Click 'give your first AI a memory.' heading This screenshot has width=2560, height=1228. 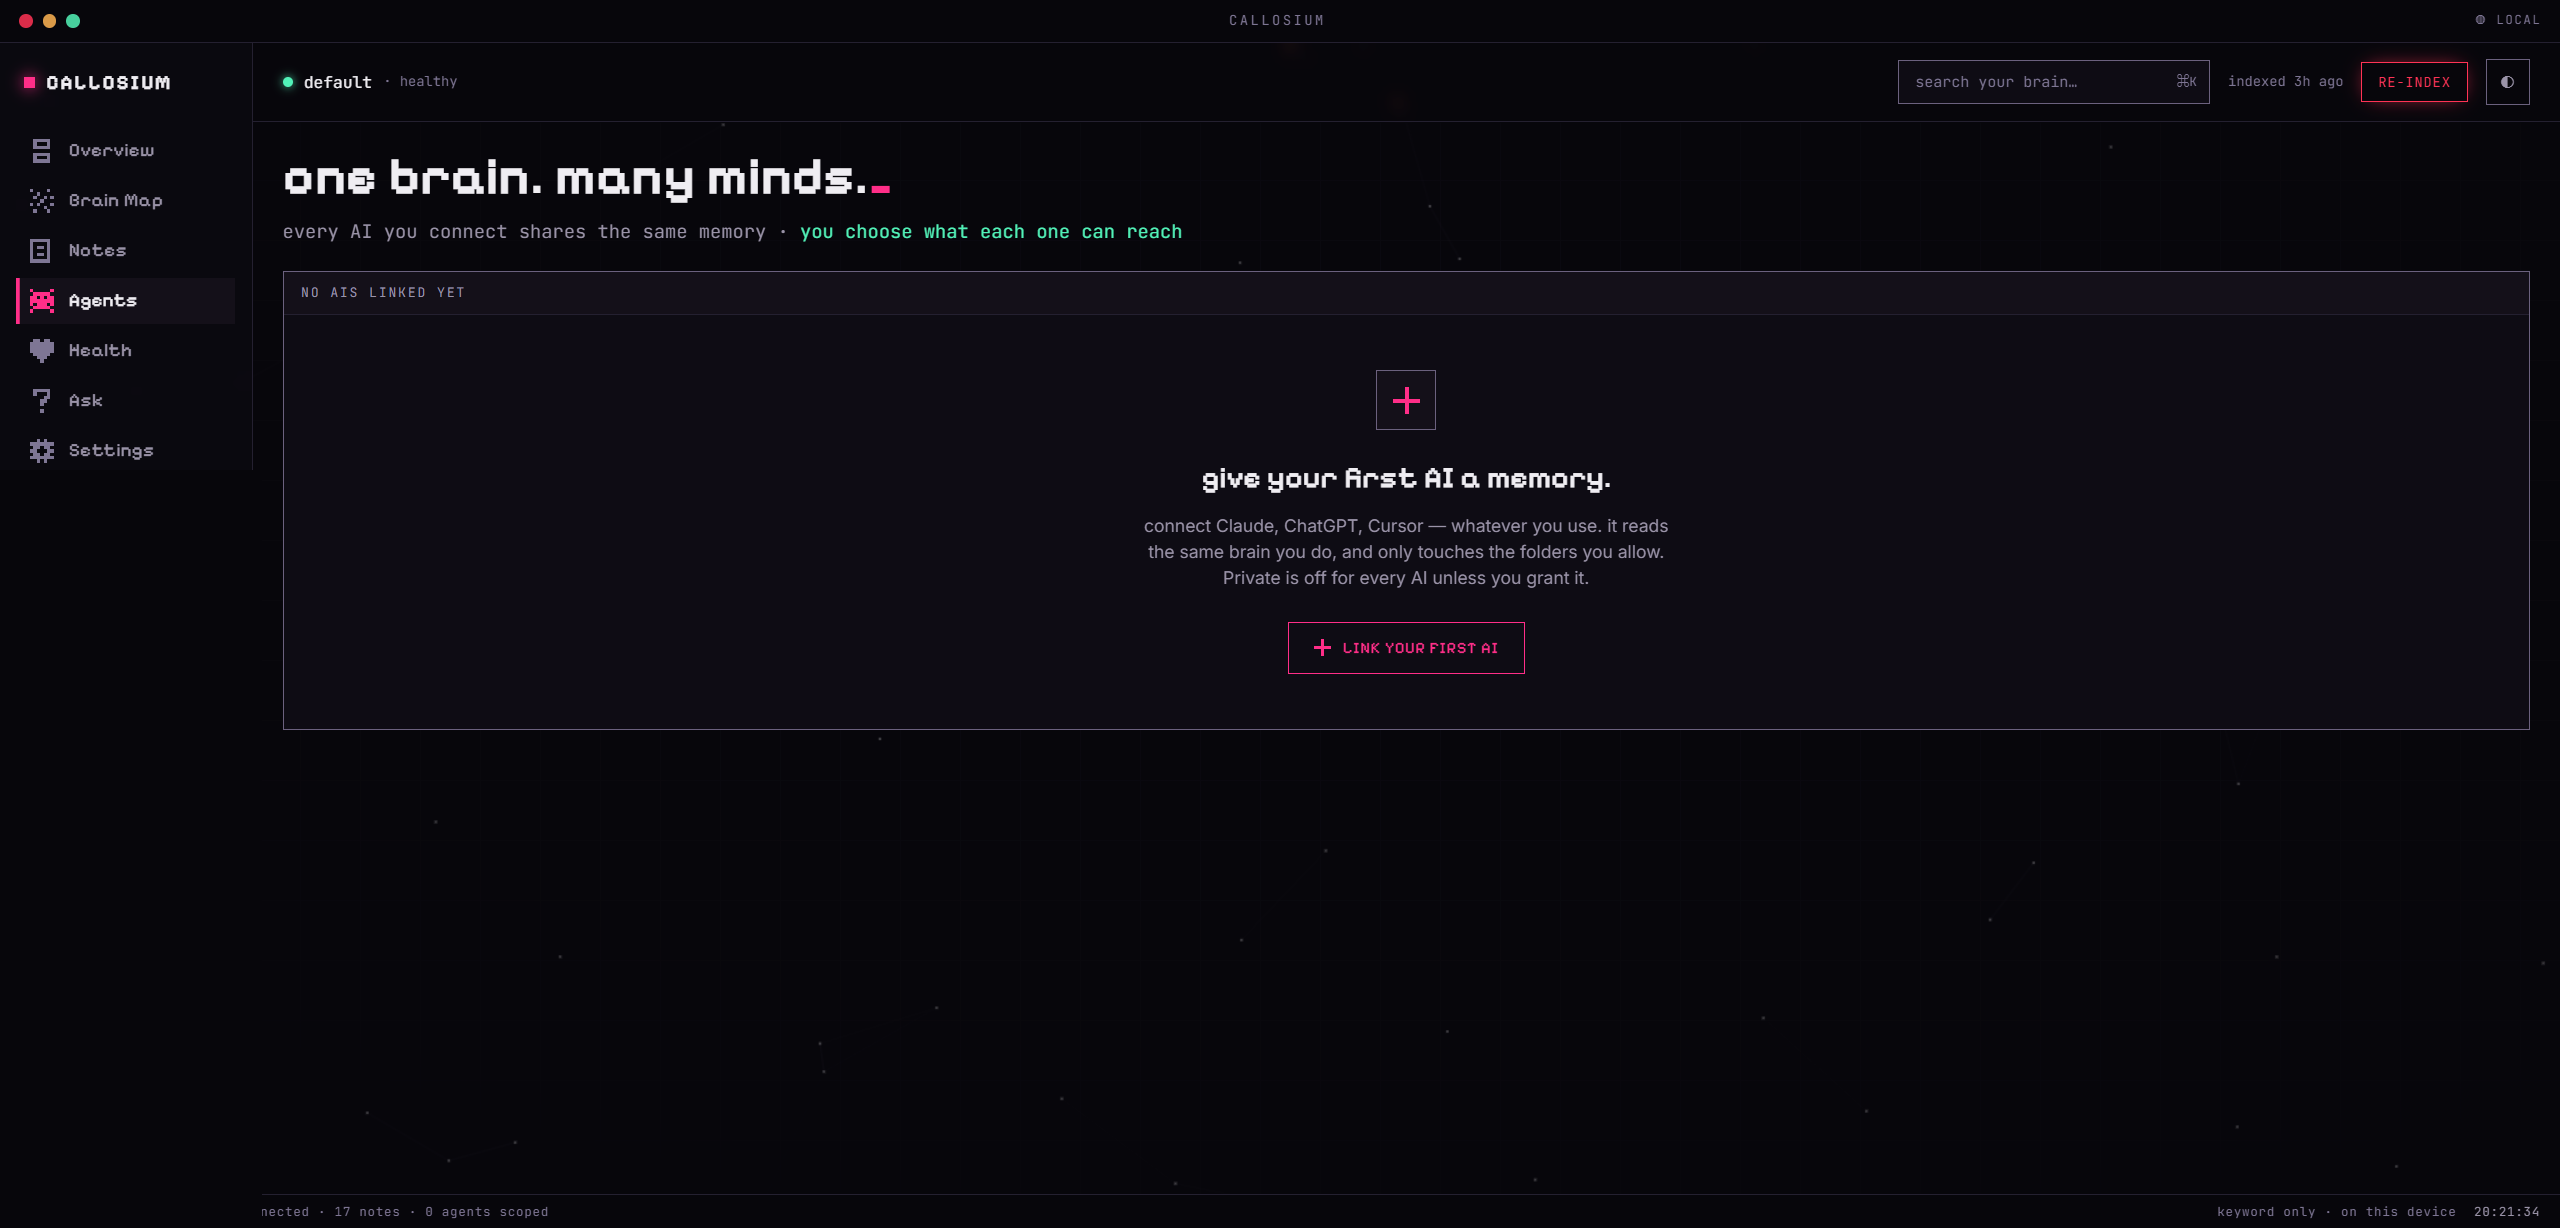coord(1406,479)
